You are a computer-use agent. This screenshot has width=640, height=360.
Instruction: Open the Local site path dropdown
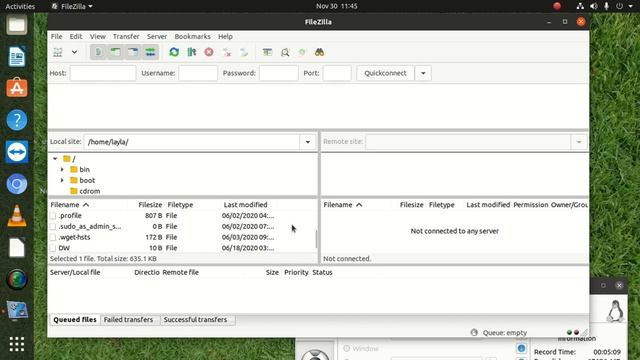tap(308, 142)
